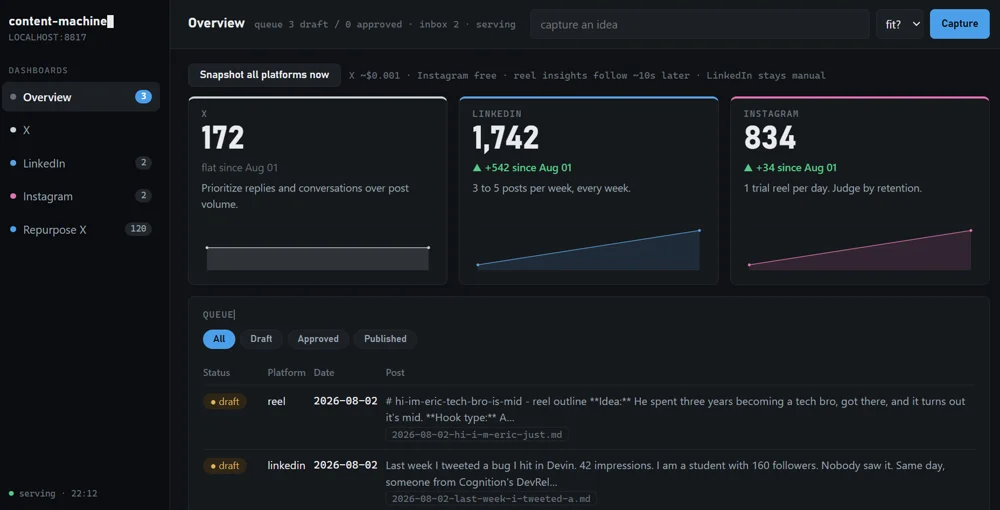Viewport: 1000px width, 510px height.
Task: Click the LinkedIn growth sparkline chart
Action: [589, 250]
